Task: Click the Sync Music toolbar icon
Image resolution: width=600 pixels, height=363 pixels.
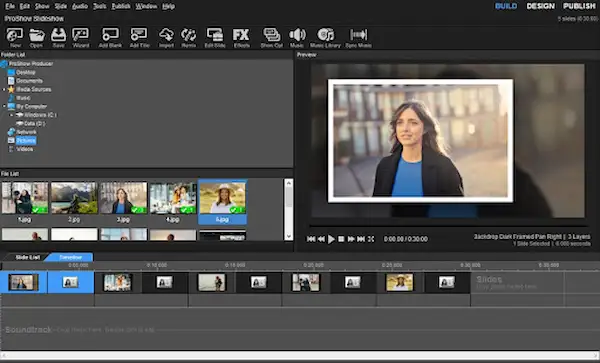Action: coord(359,38)
